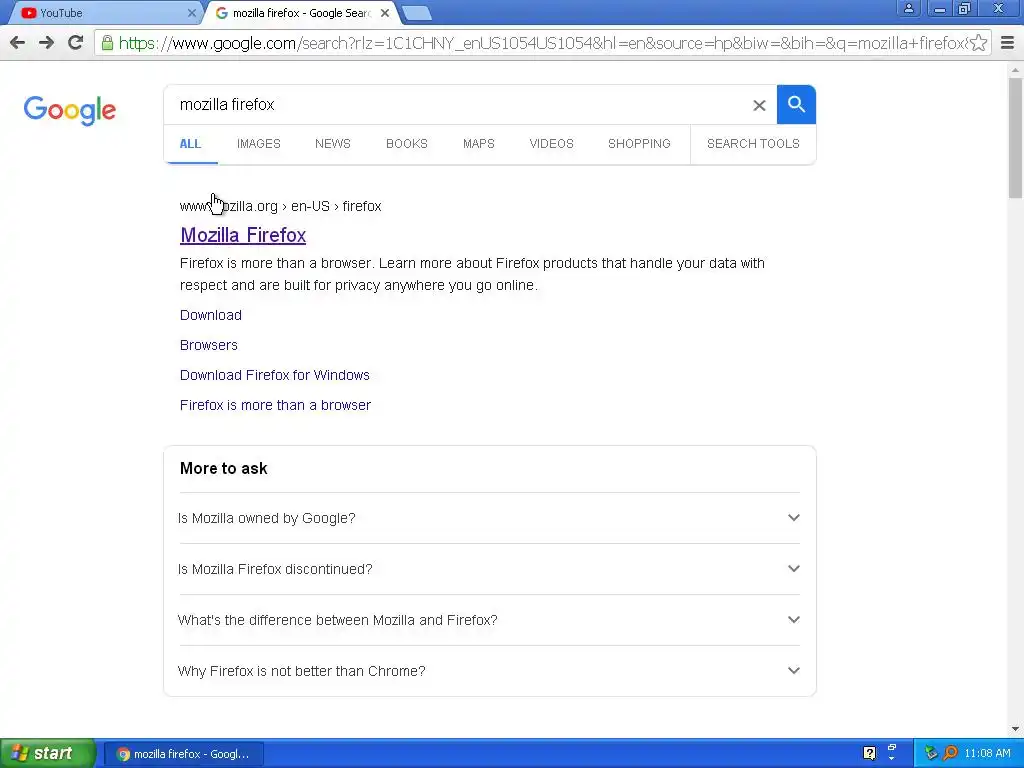Open the Browsers sitelink
The image size is (1024, 768).
pyautogui.click(x=208, y=345)
